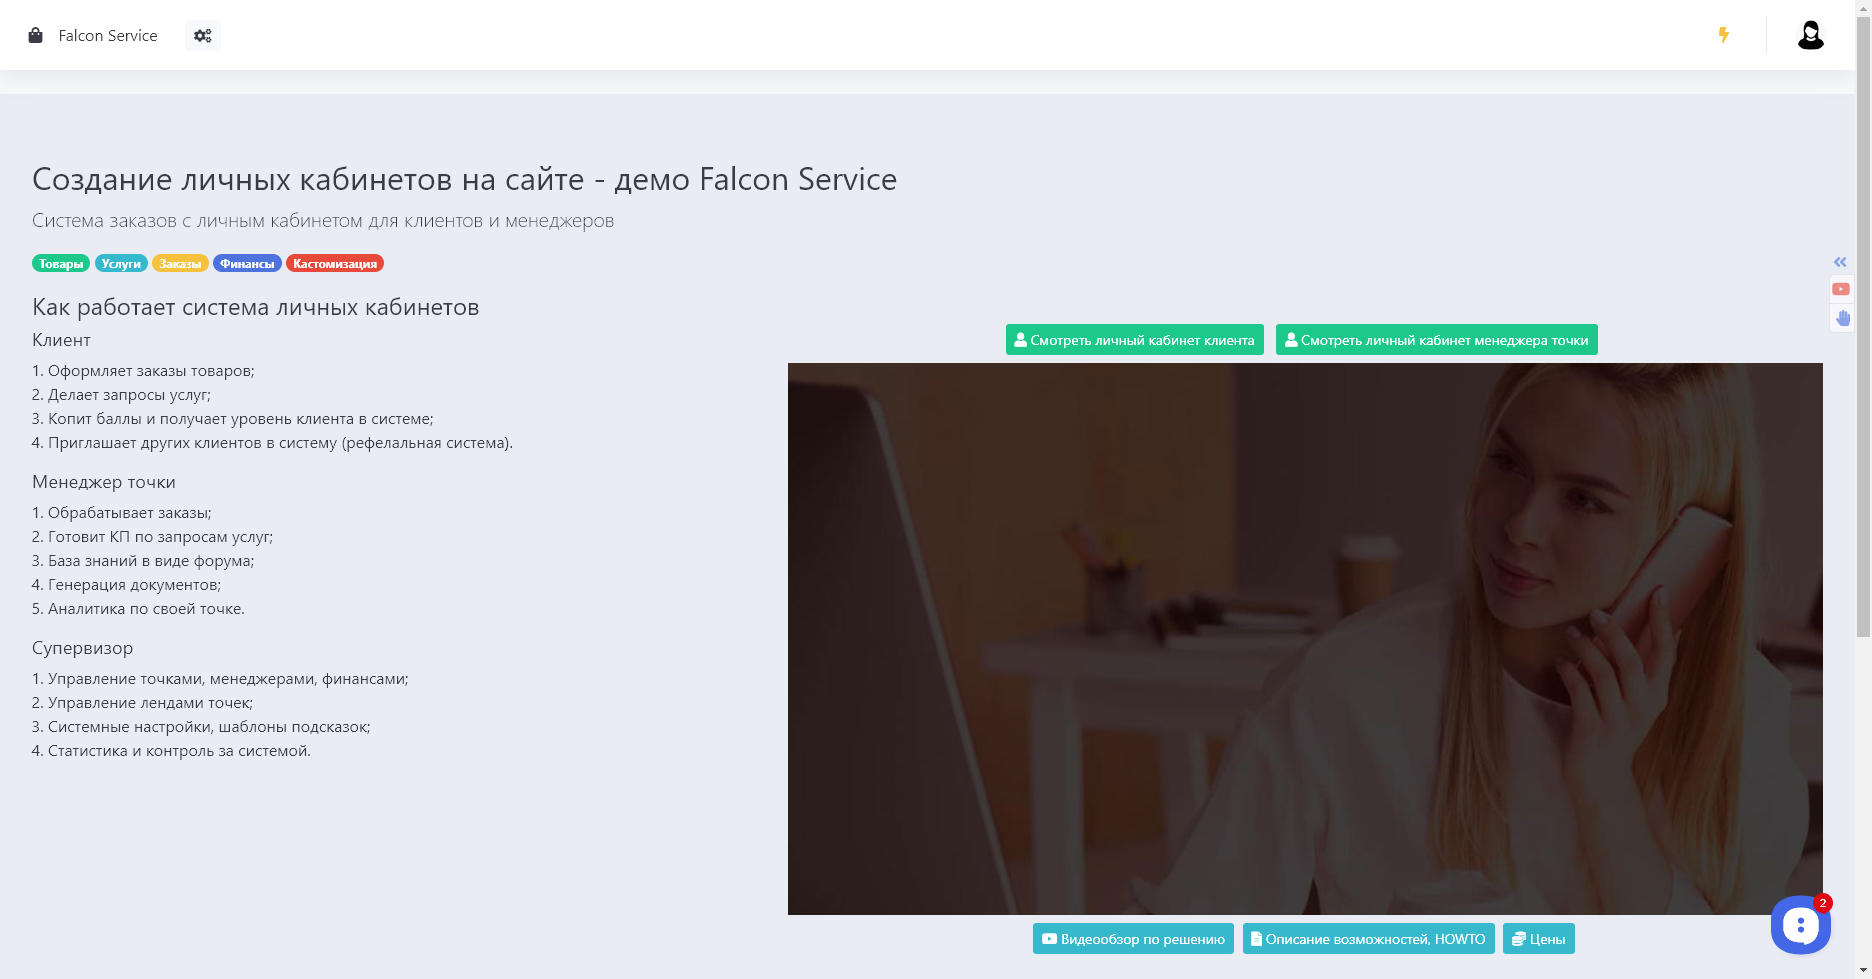Screen dimensions: 1872x979
Task: Click the Цены button
Action: coord(1538,939)
